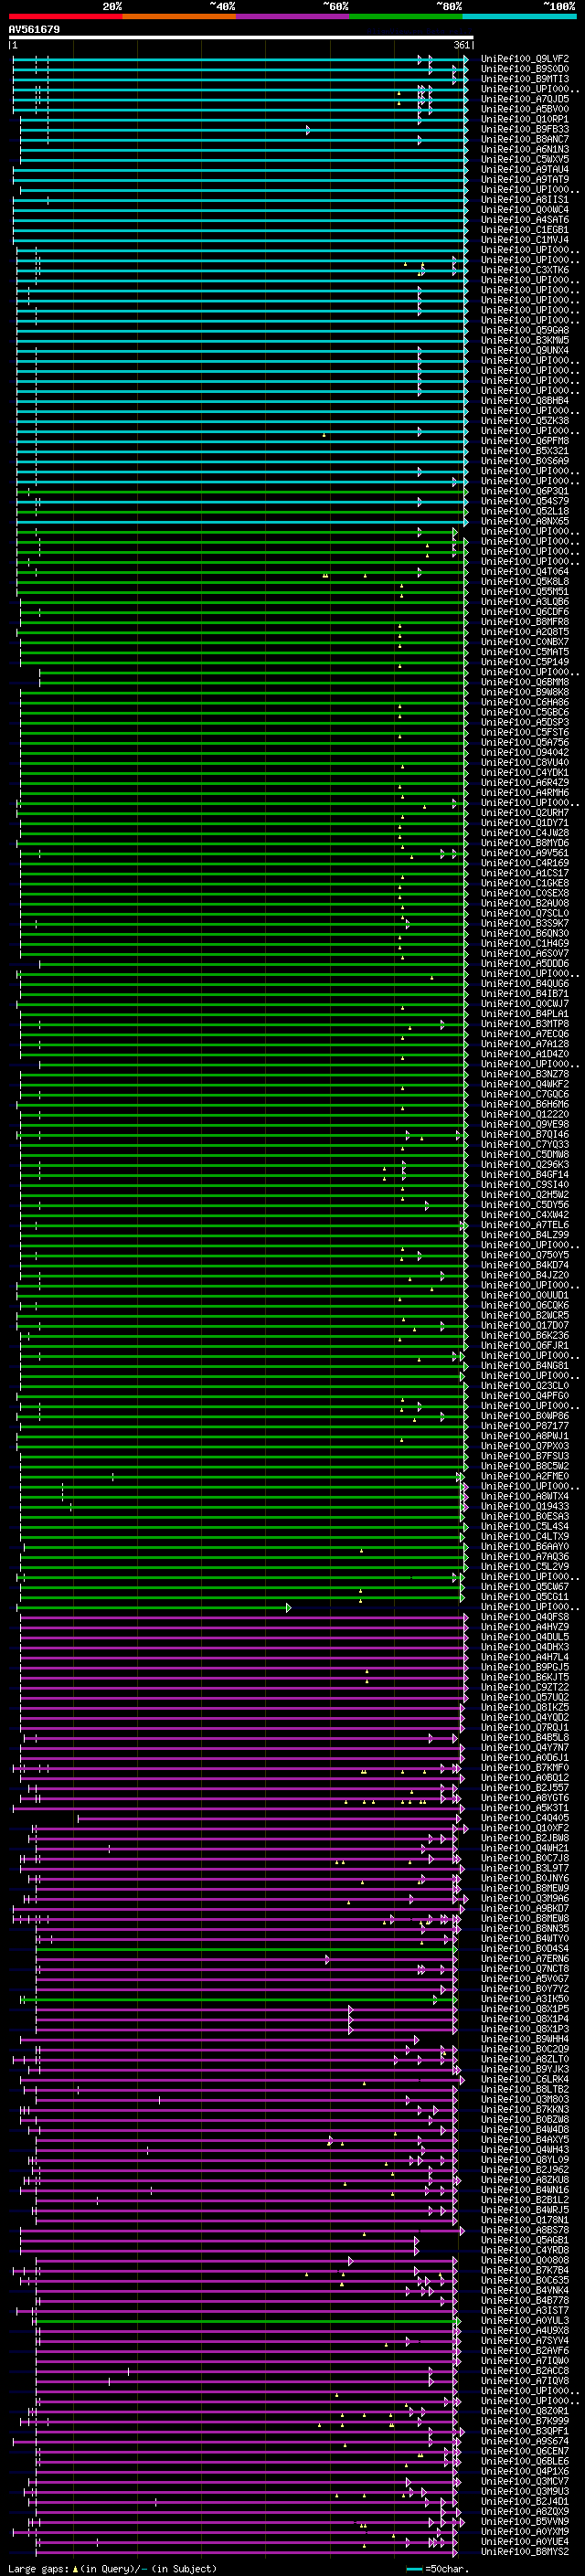Click the cyan alignment bar for B8ANC7
Viewport: 585px width, 2576px height.
pos(243,140)
